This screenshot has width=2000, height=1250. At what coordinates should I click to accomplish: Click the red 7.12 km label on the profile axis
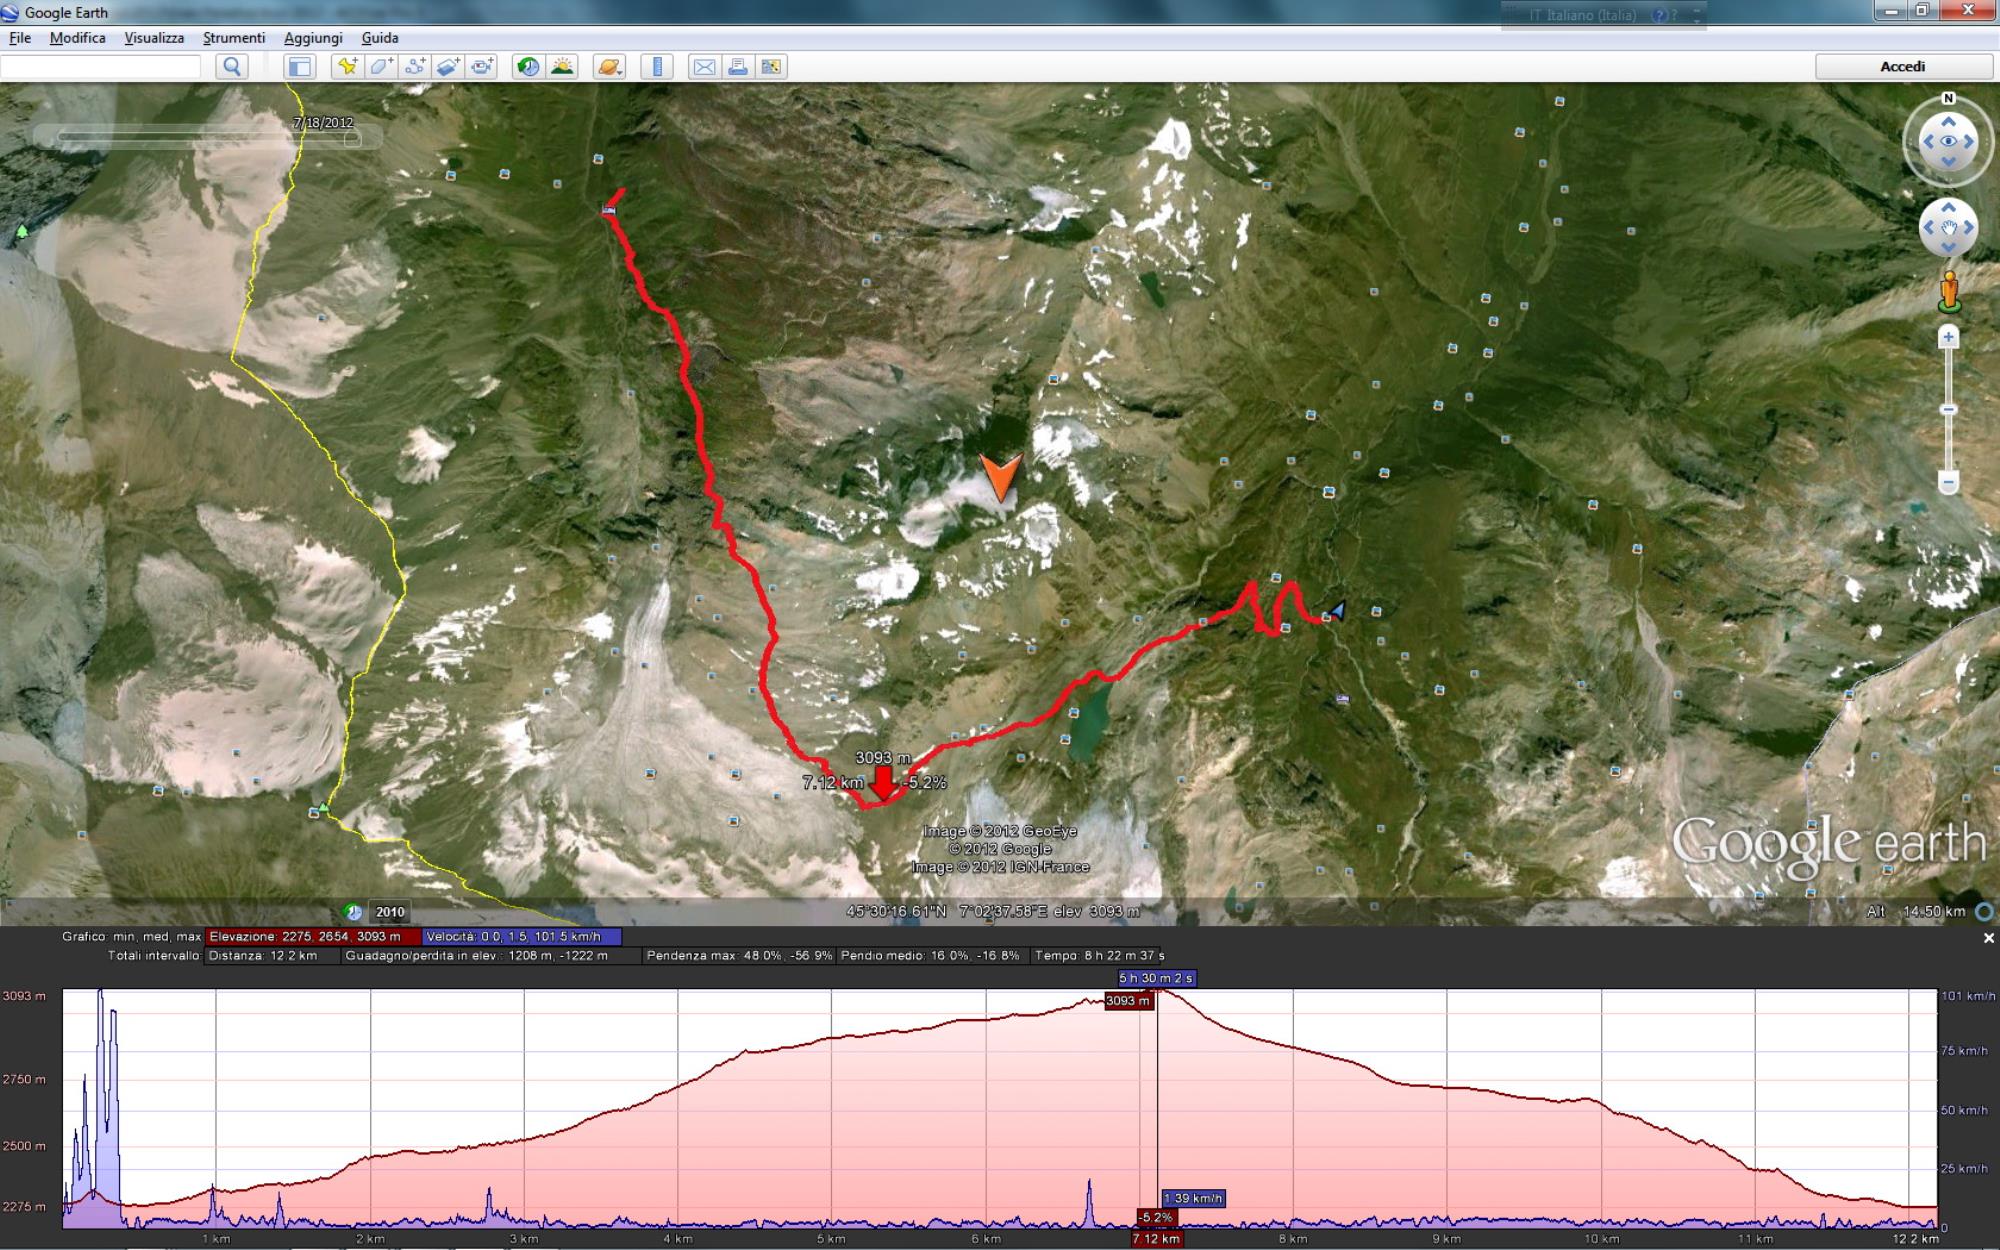click(x=1157, y=1239)
